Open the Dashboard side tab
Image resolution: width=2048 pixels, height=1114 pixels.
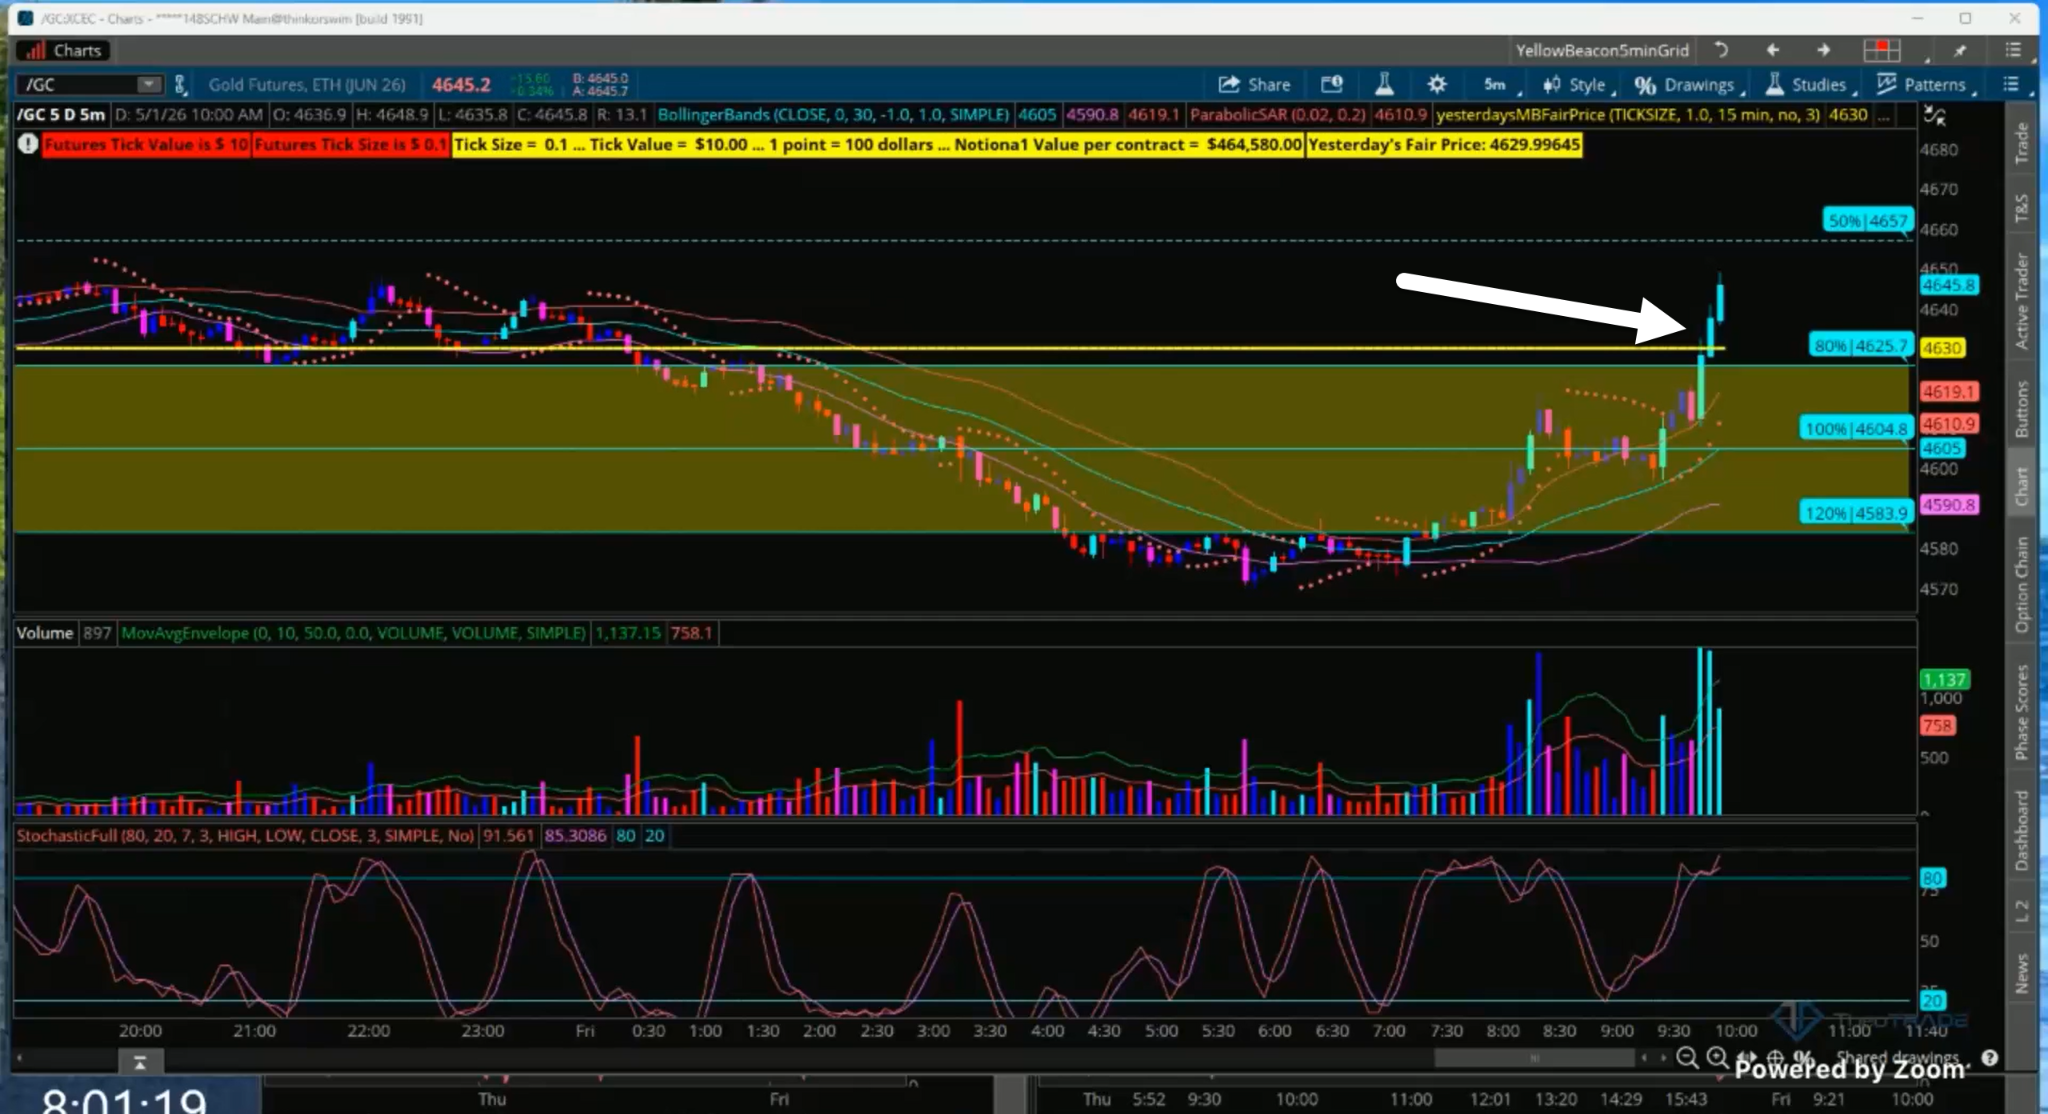[2021, 830]
